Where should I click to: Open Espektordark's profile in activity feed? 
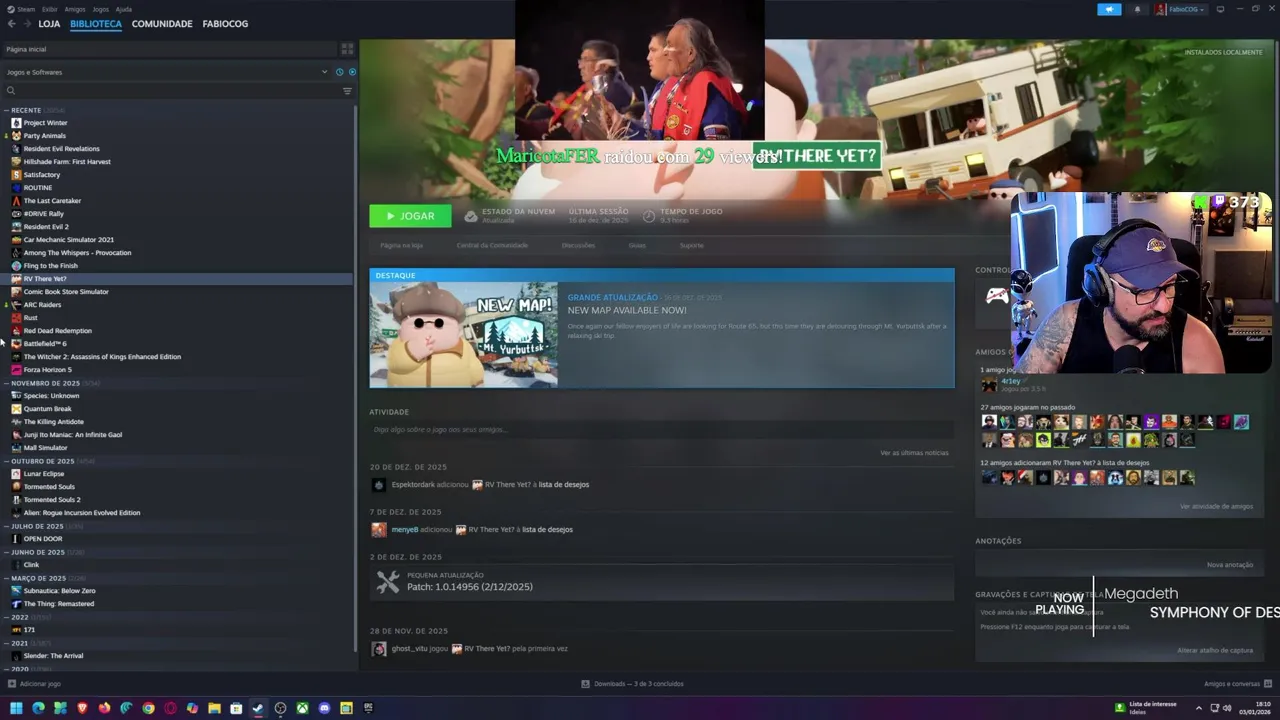[x=414, y=485]
